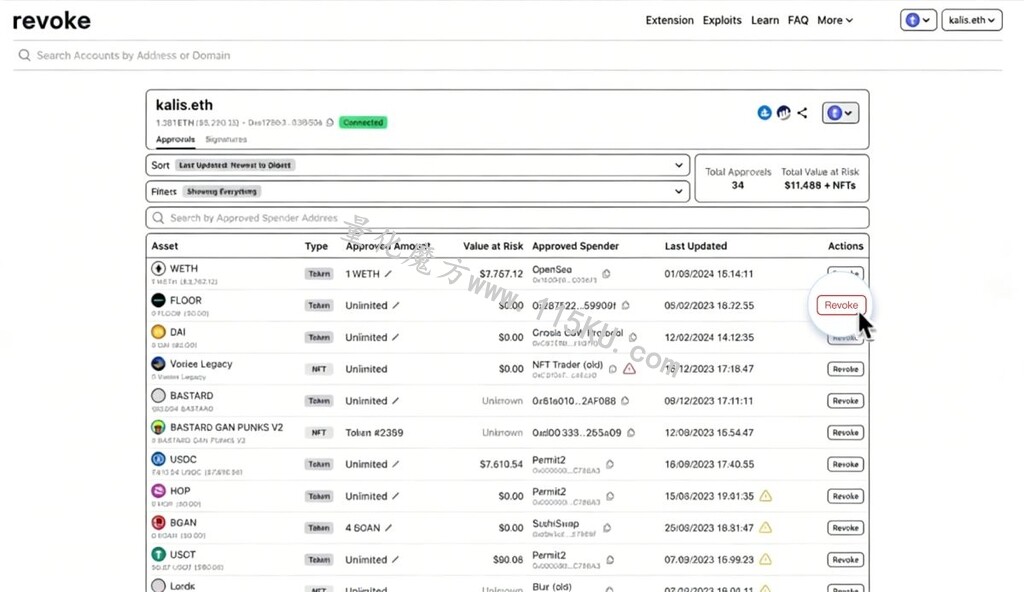Edit DAI Unlimited amount with pencil icon
Image resolution: width=1024 pixels, height=592 pixels.
pos(396,337)
